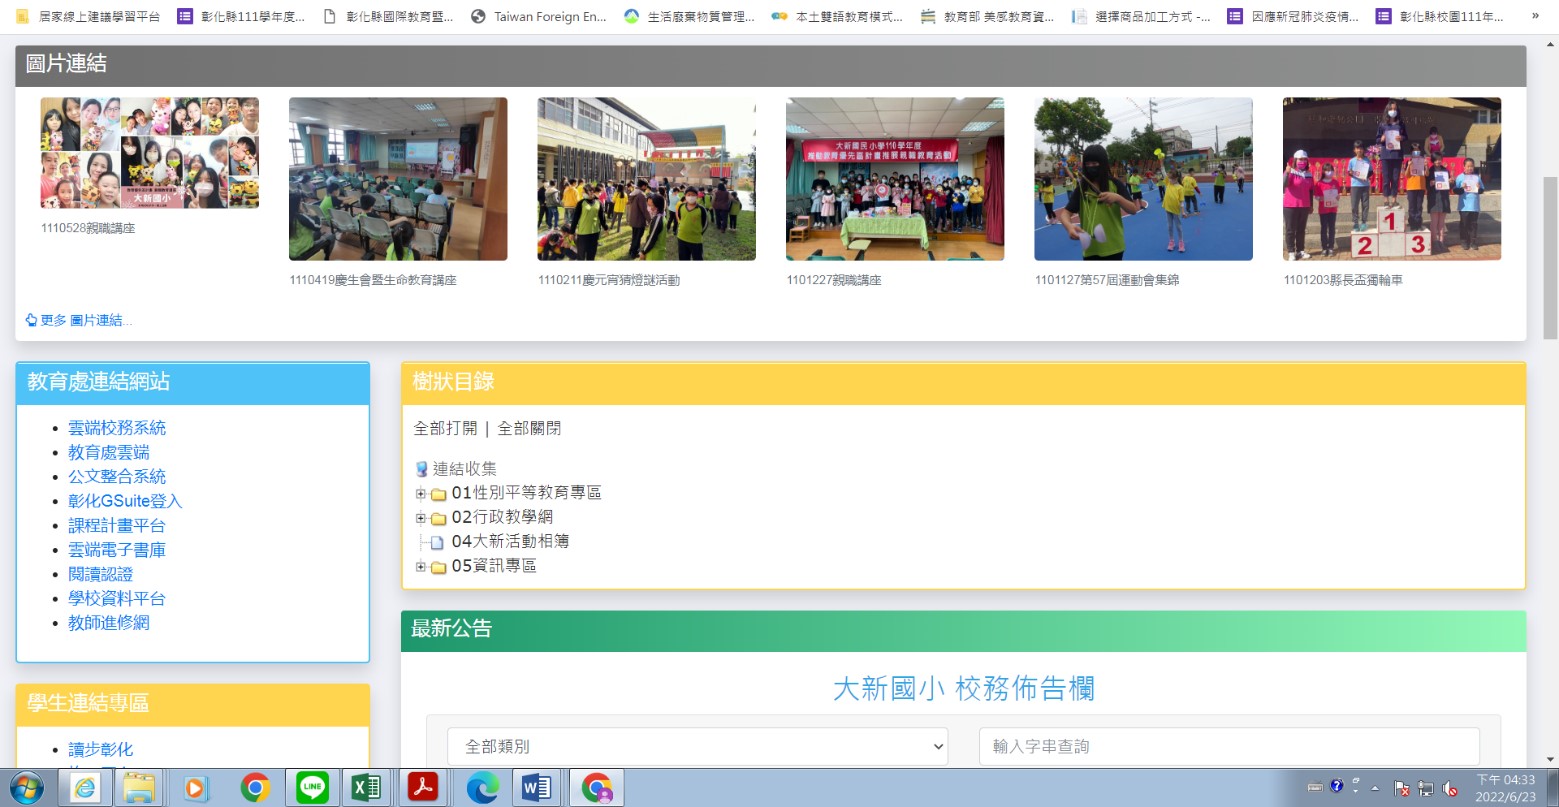
Task: Open the 彰化縣校園111年 bookmark
Action: point(1440,16)
